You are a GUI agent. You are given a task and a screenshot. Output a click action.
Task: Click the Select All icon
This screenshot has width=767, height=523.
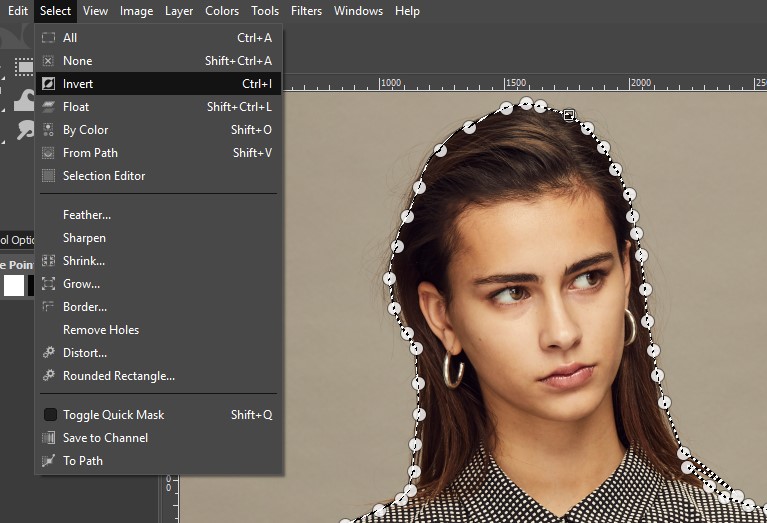[x=48, y=38]
